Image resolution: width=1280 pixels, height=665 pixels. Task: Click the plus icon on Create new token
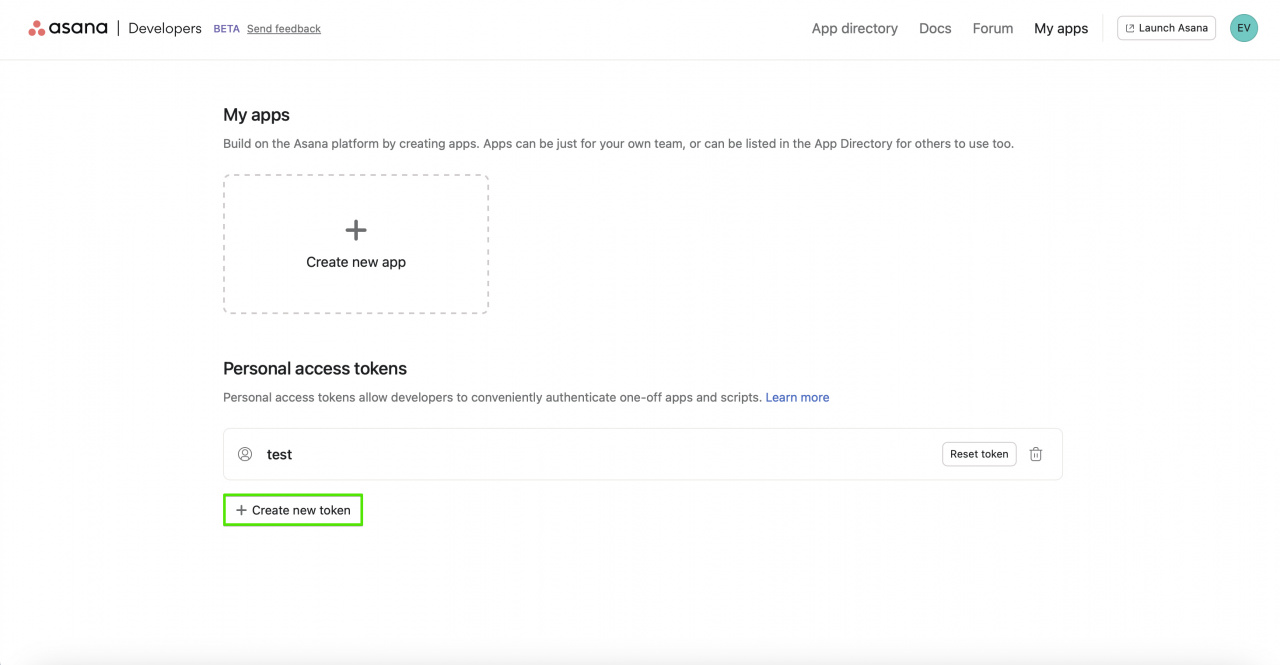[240, 510]
